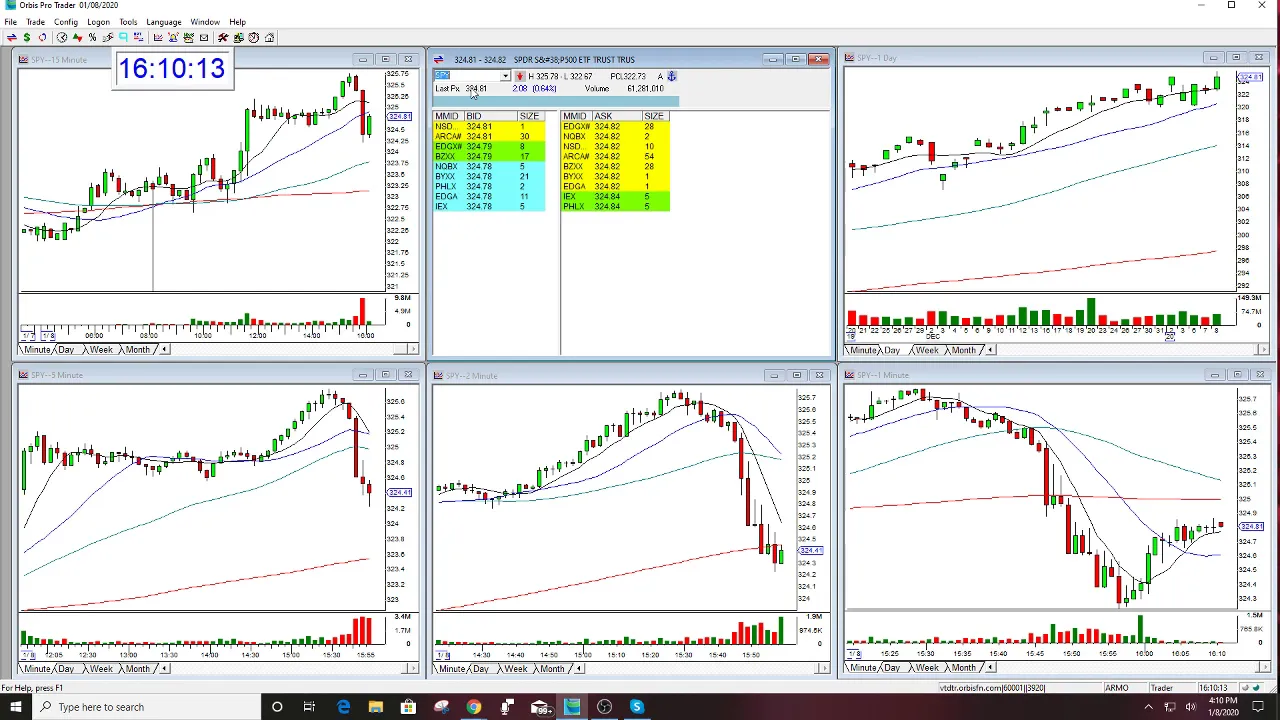Open messages with the envelope icon

coord(204,37)
